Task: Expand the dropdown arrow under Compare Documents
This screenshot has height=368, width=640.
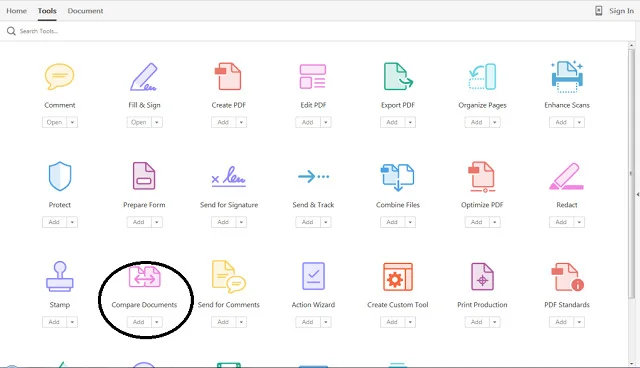Action: pyautogui.click(x=157, y=322)
